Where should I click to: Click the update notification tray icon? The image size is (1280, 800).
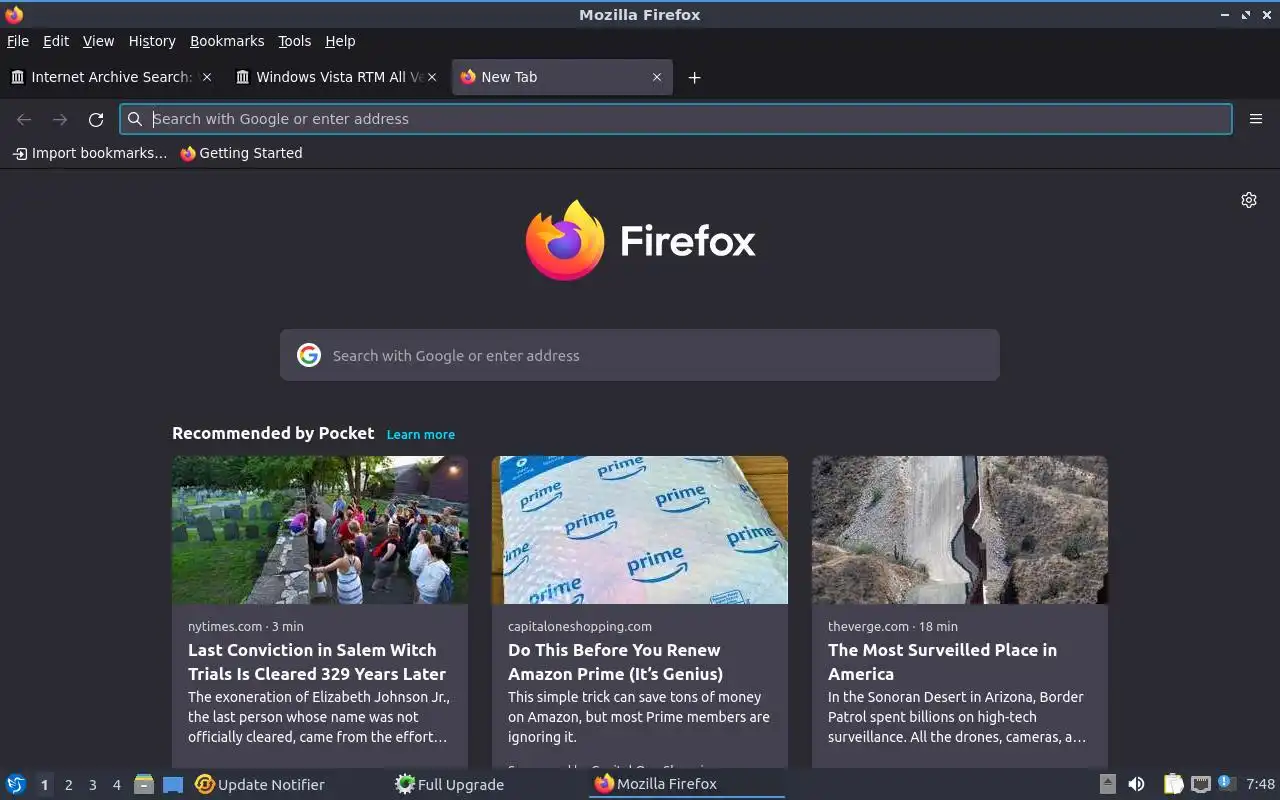coord(1227,783)
